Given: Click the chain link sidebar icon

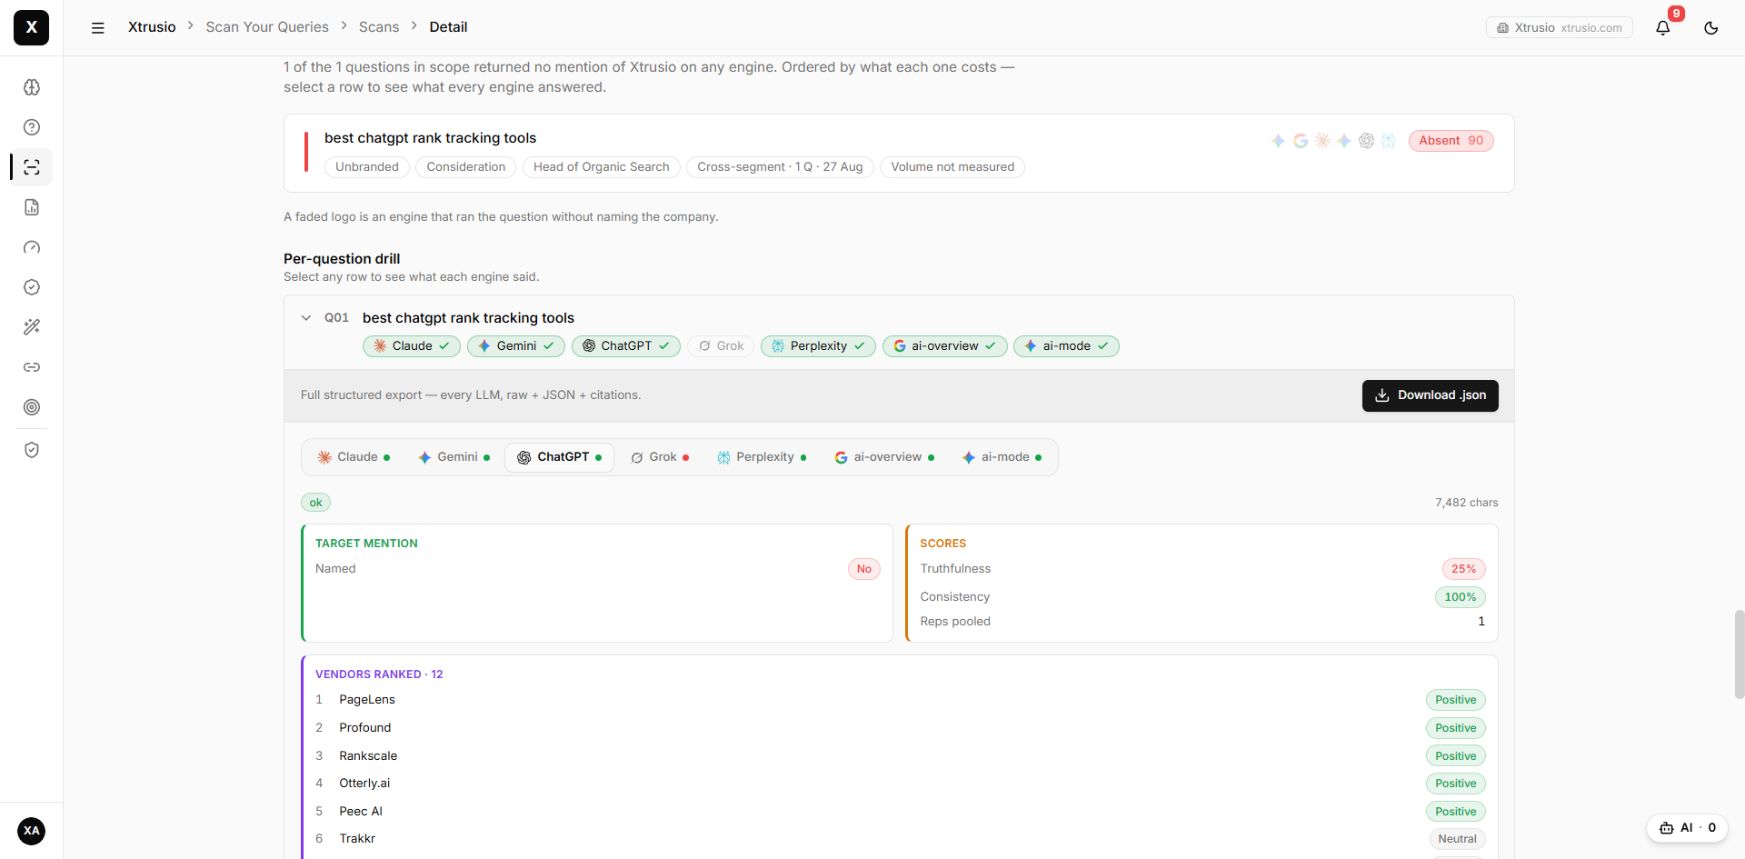Looking at the screenshot, I should point(32,367).
